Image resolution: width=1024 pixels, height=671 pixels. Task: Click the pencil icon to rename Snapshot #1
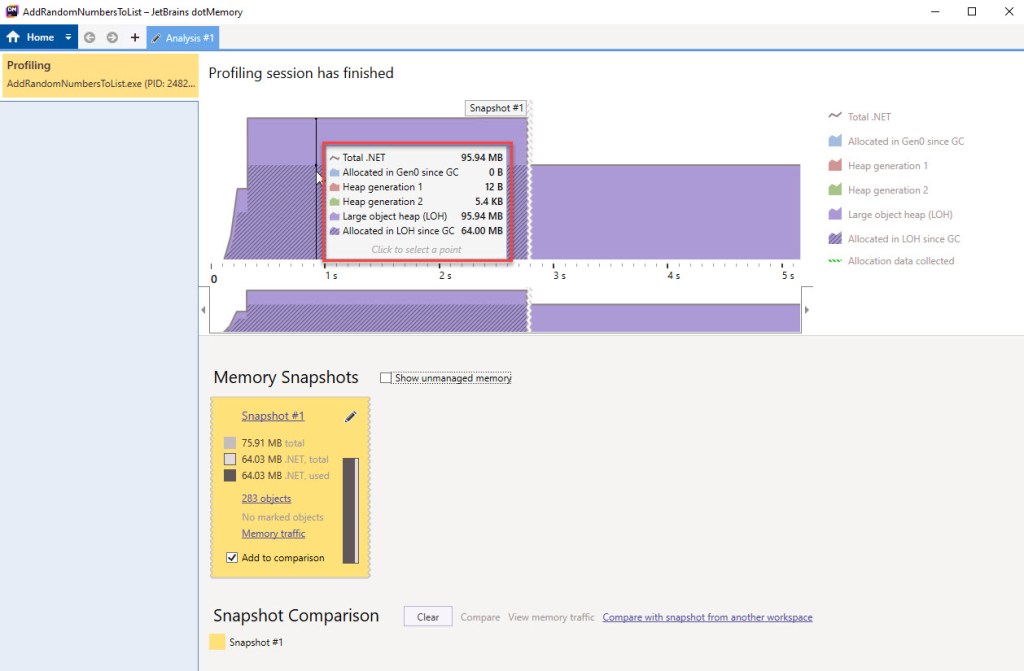tap(350, 417)
